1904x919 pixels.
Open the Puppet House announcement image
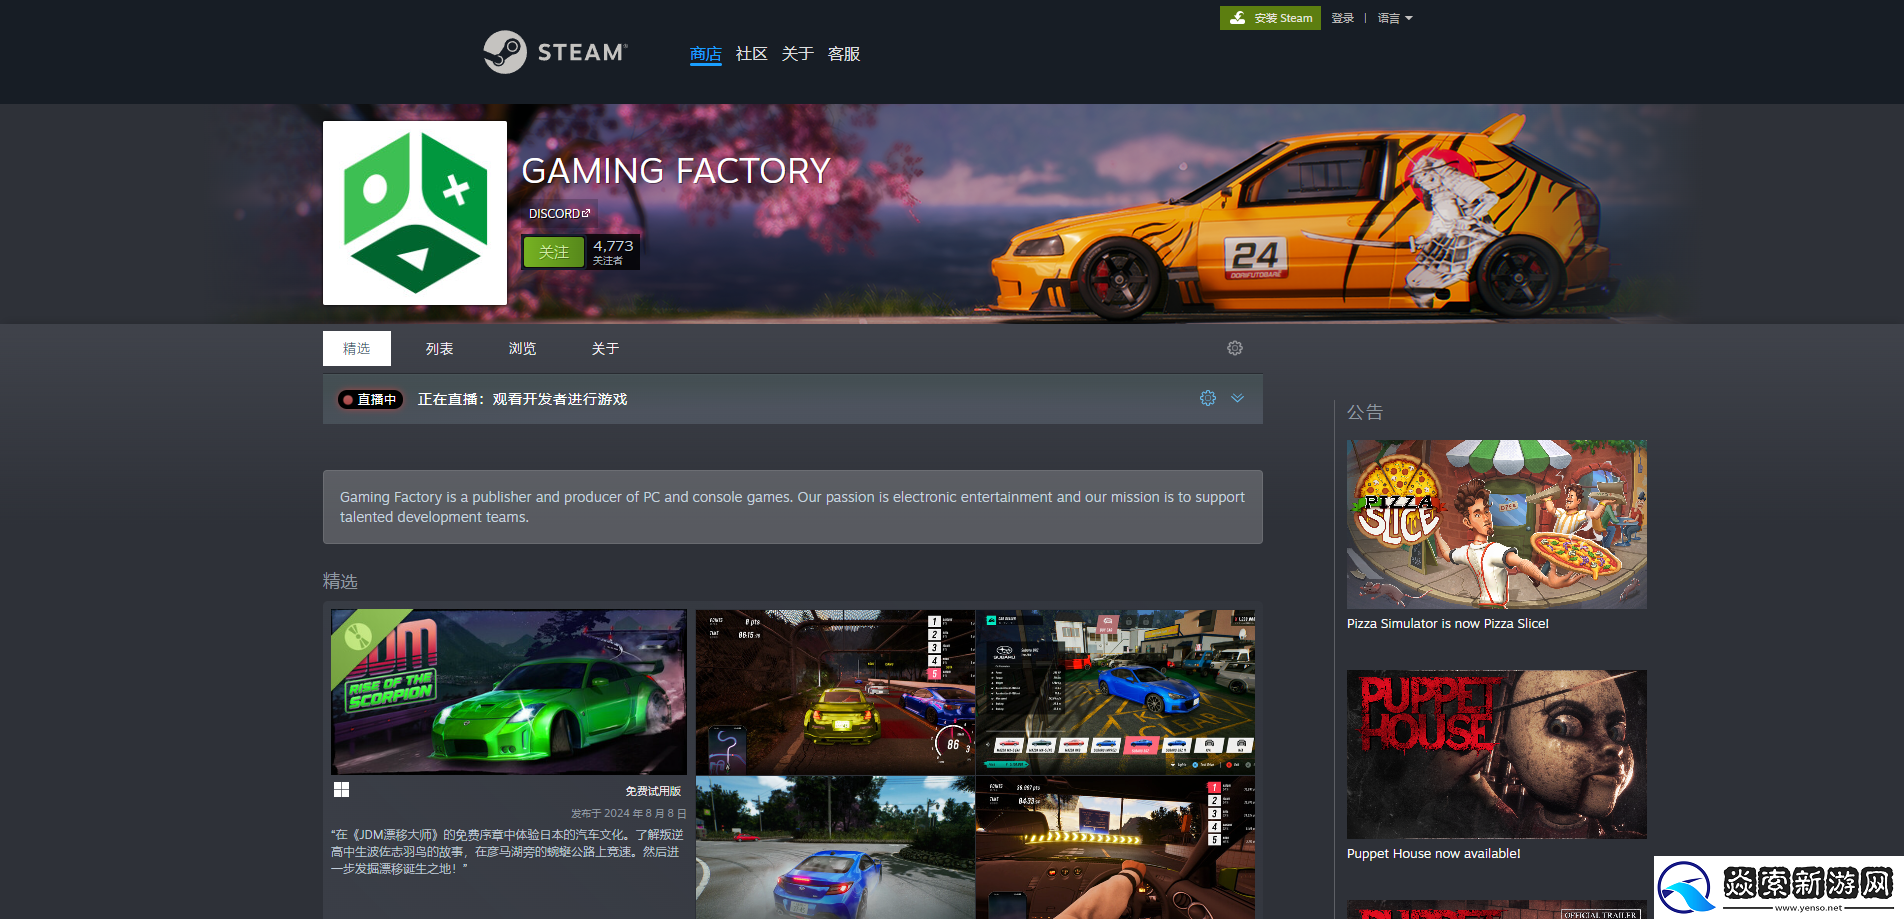pyautogui.click(x=1496, y=754)
